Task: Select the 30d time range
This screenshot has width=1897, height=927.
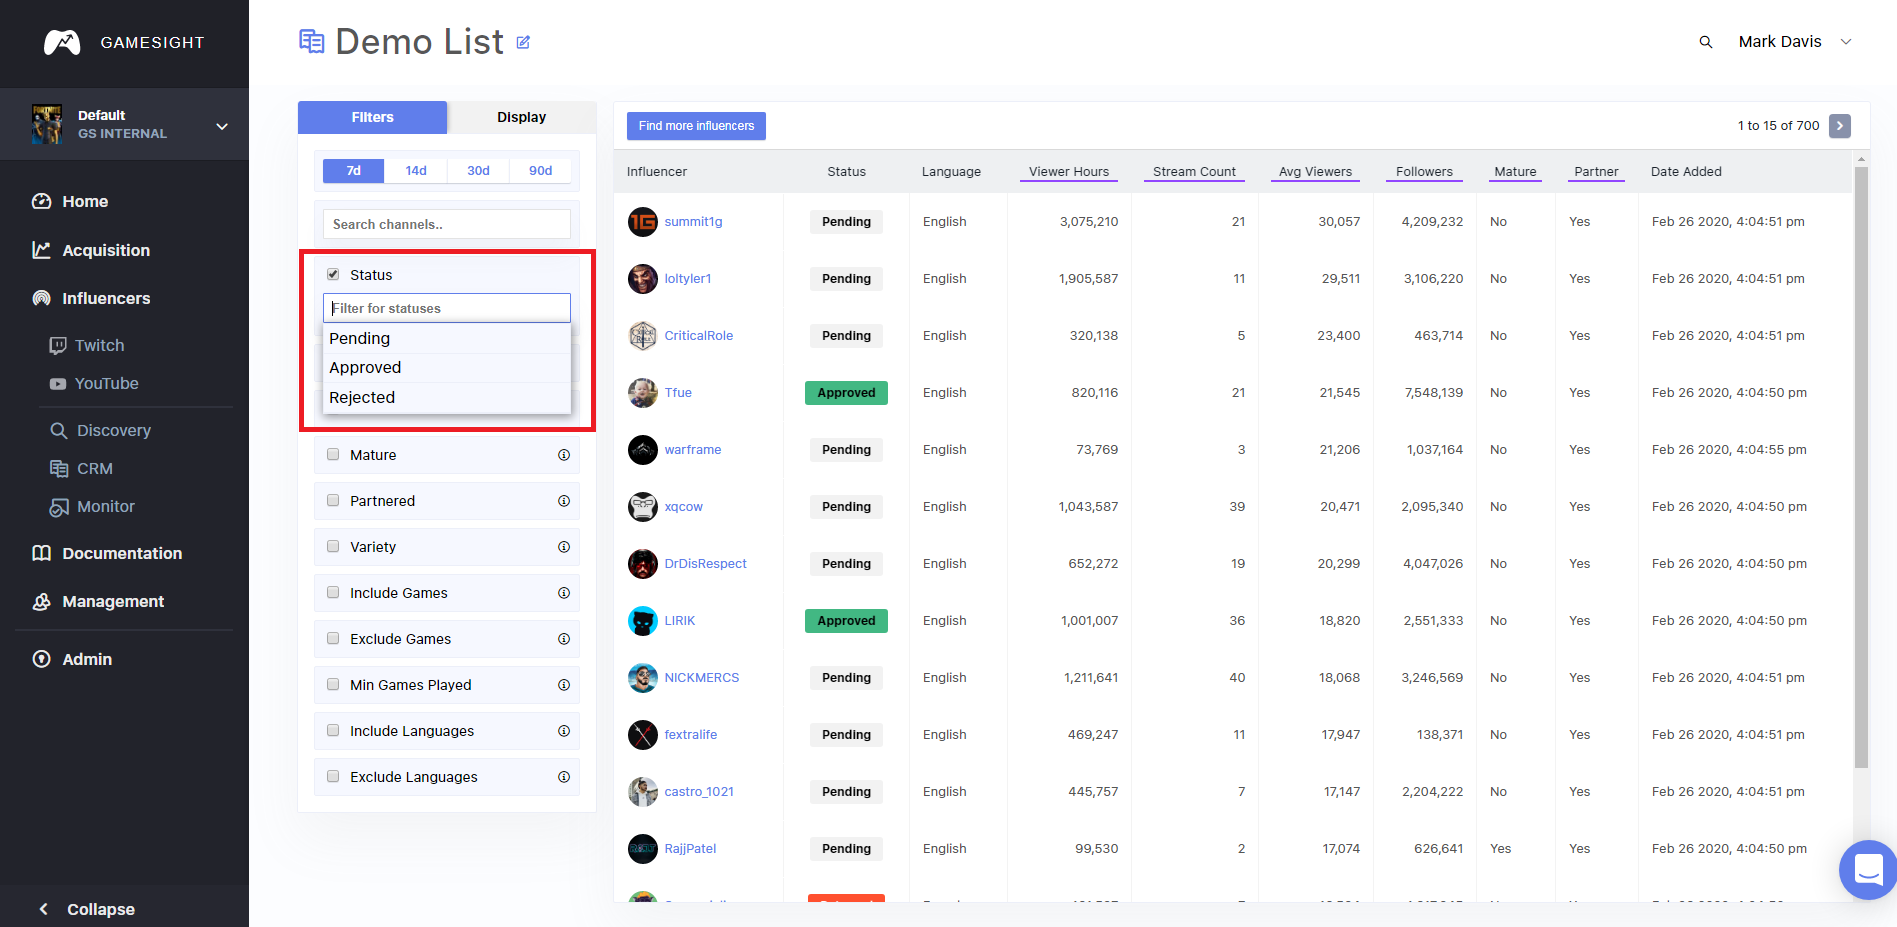Action: point(478,171)
